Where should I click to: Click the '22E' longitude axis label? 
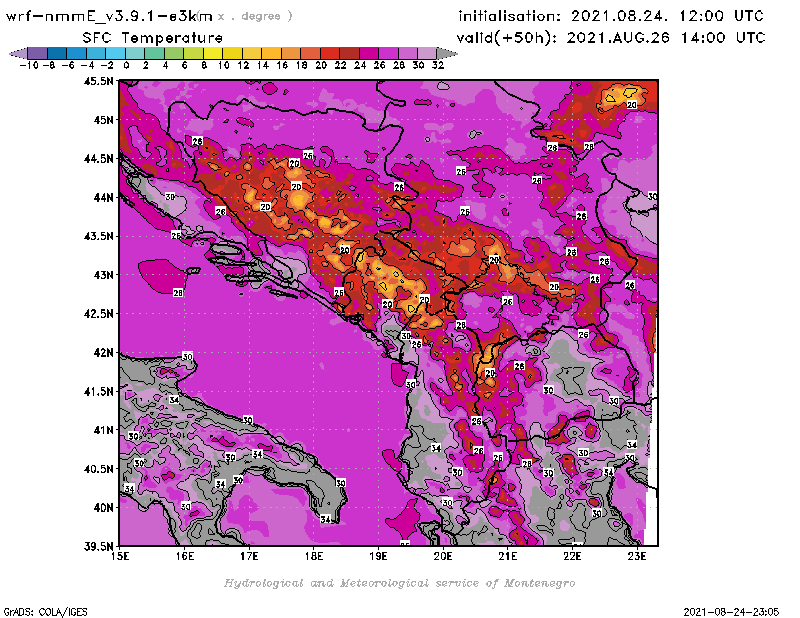(572, 556)
